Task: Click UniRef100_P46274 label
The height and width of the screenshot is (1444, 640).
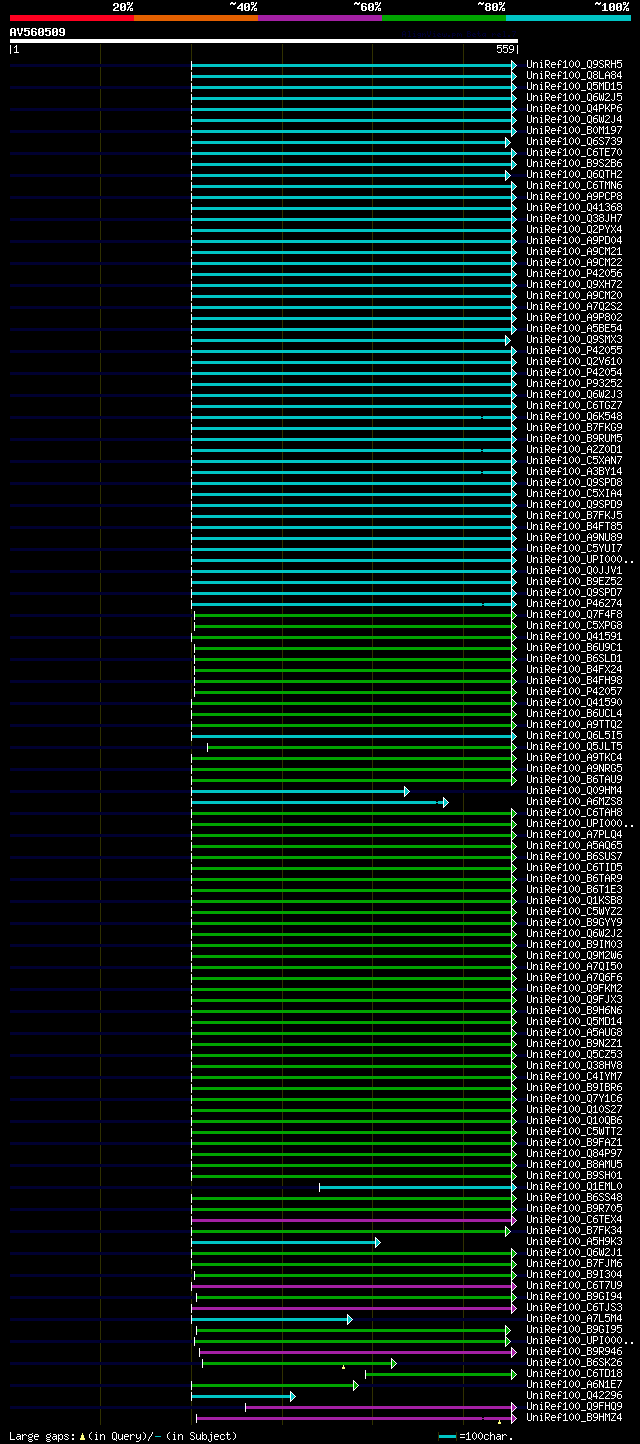Action: 574,603
